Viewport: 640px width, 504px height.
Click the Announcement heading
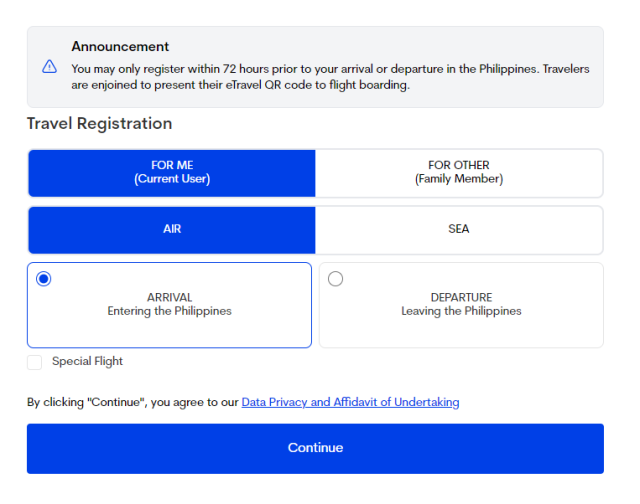120,46
